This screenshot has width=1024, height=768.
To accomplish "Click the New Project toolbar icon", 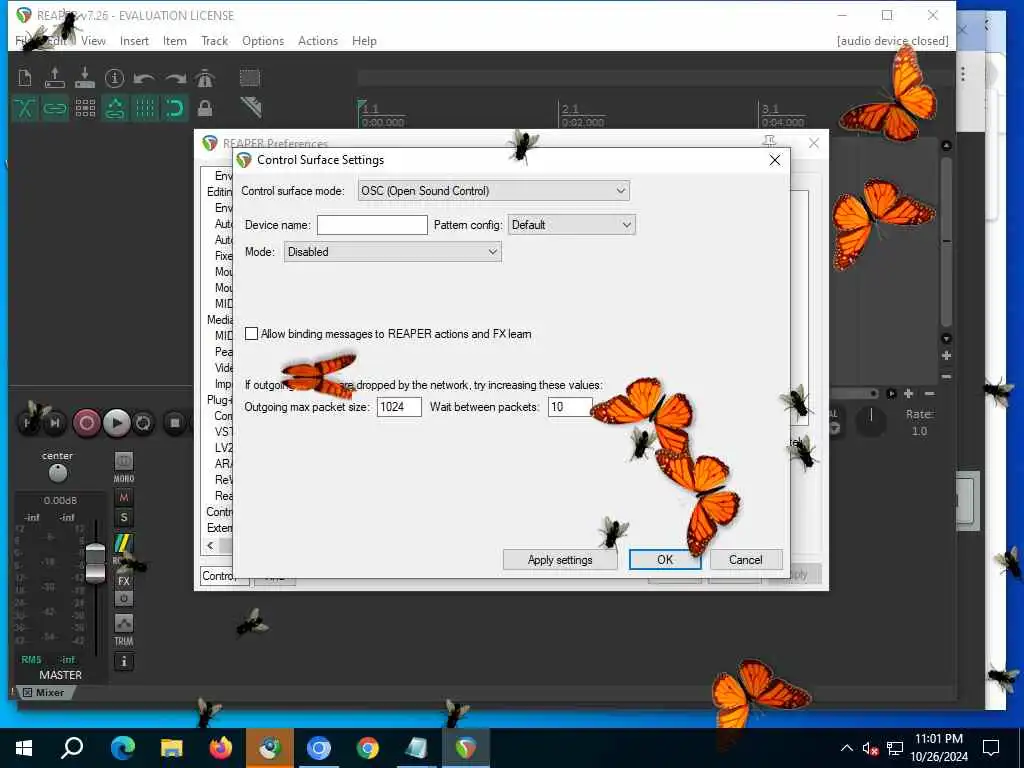I will [x=25, y=78].
